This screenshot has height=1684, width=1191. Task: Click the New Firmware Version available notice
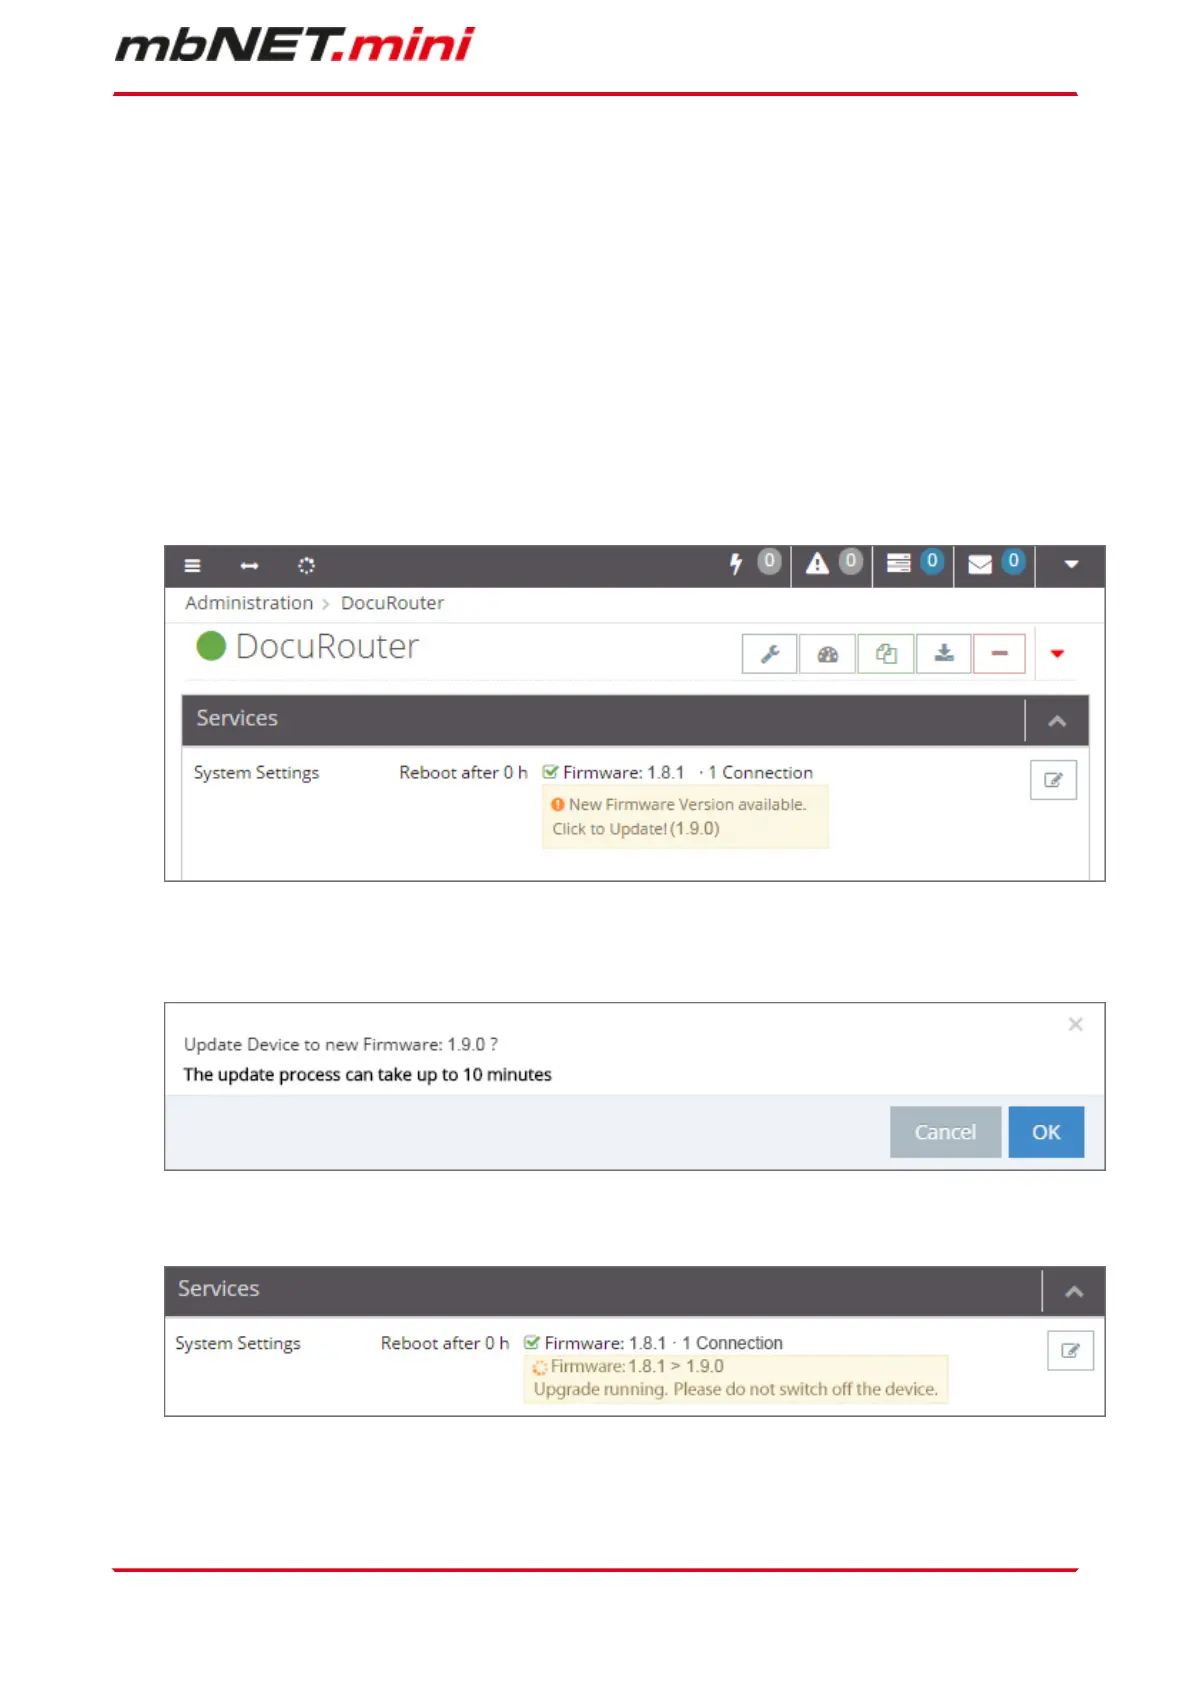(685, 816)
